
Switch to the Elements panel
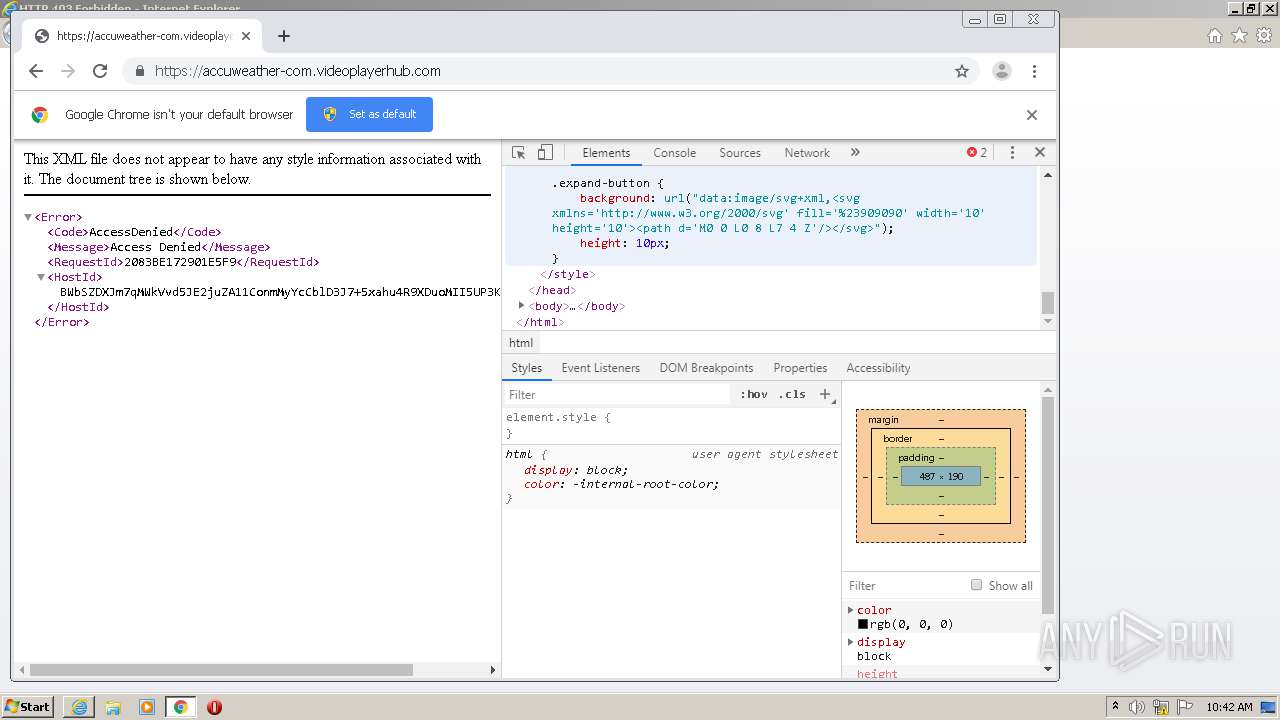pos(606,153)
